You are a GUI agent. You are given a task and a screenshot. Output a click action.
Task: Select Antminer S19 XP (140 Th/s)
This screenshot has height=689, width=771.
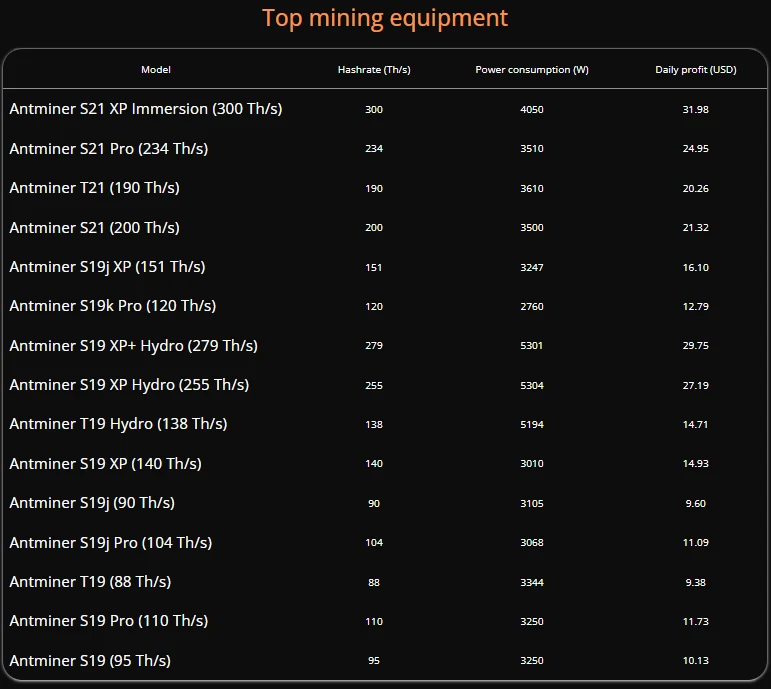105,464
